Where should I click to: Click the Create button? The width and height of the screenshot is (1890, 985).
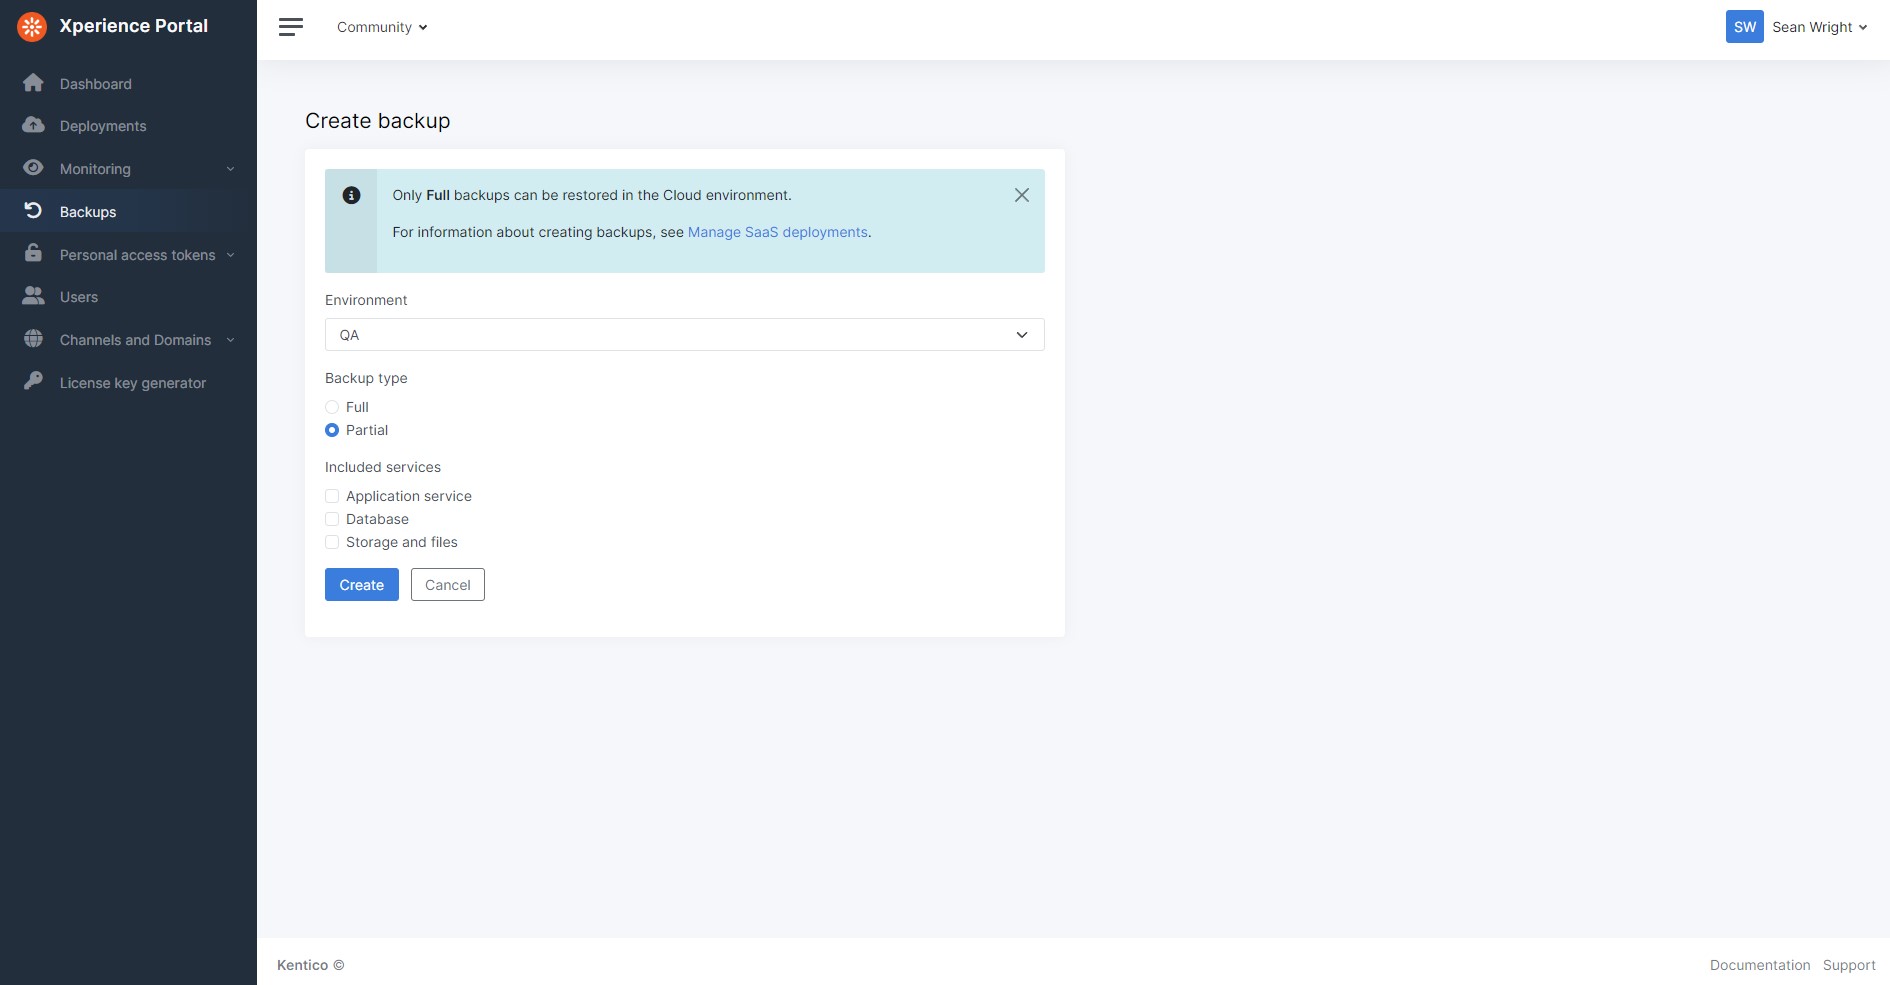pos(362,585)
